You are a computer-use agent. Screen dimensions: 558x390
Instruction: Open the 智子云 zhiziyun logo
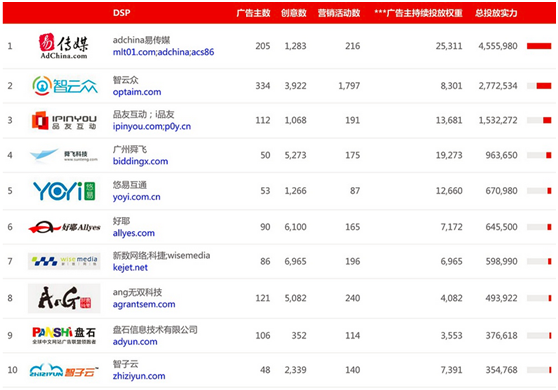[64, 370]
